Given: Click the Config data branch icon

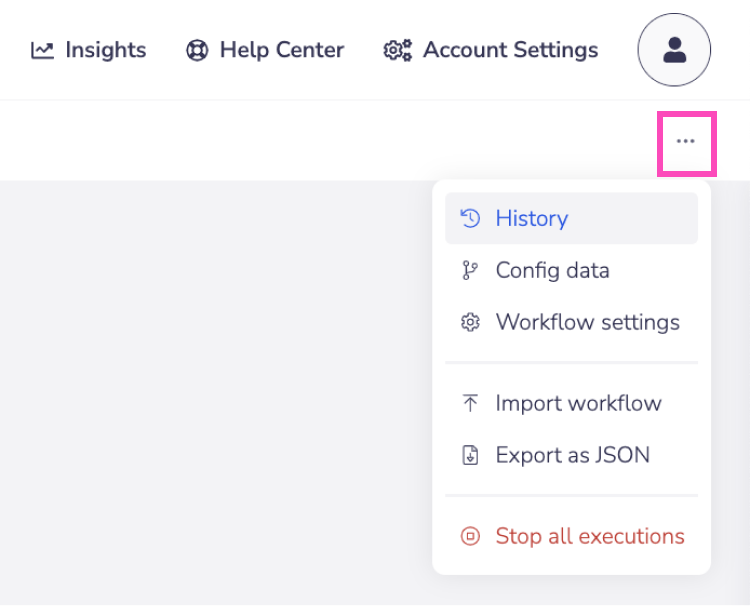Looking at the screenshot, I should (470, 270).
